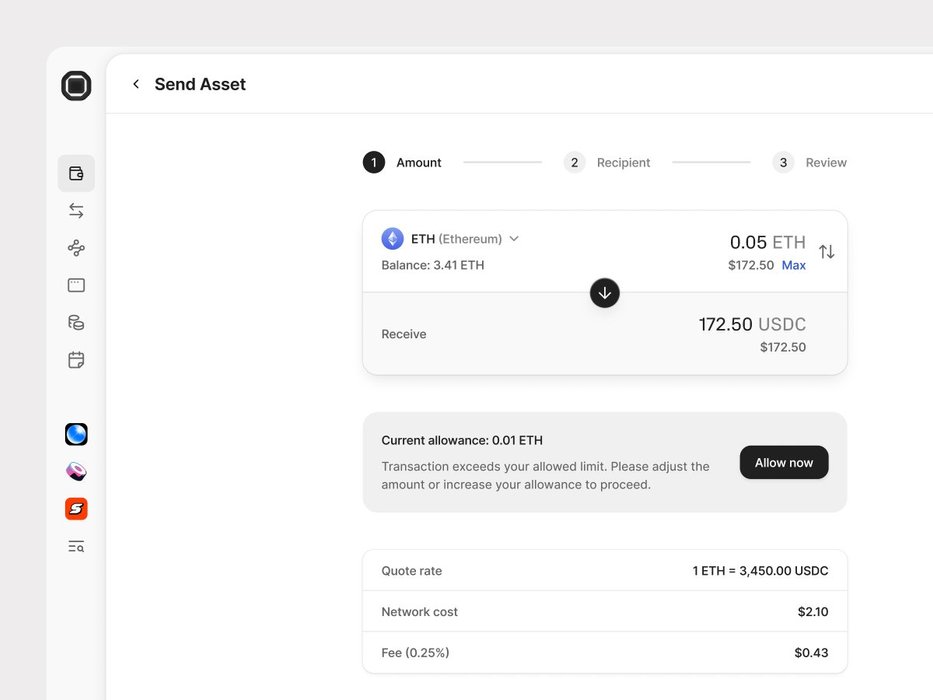Edit the 0.05 ETH amount field
This screenshot has width=933, height=700.
(768, 242)
